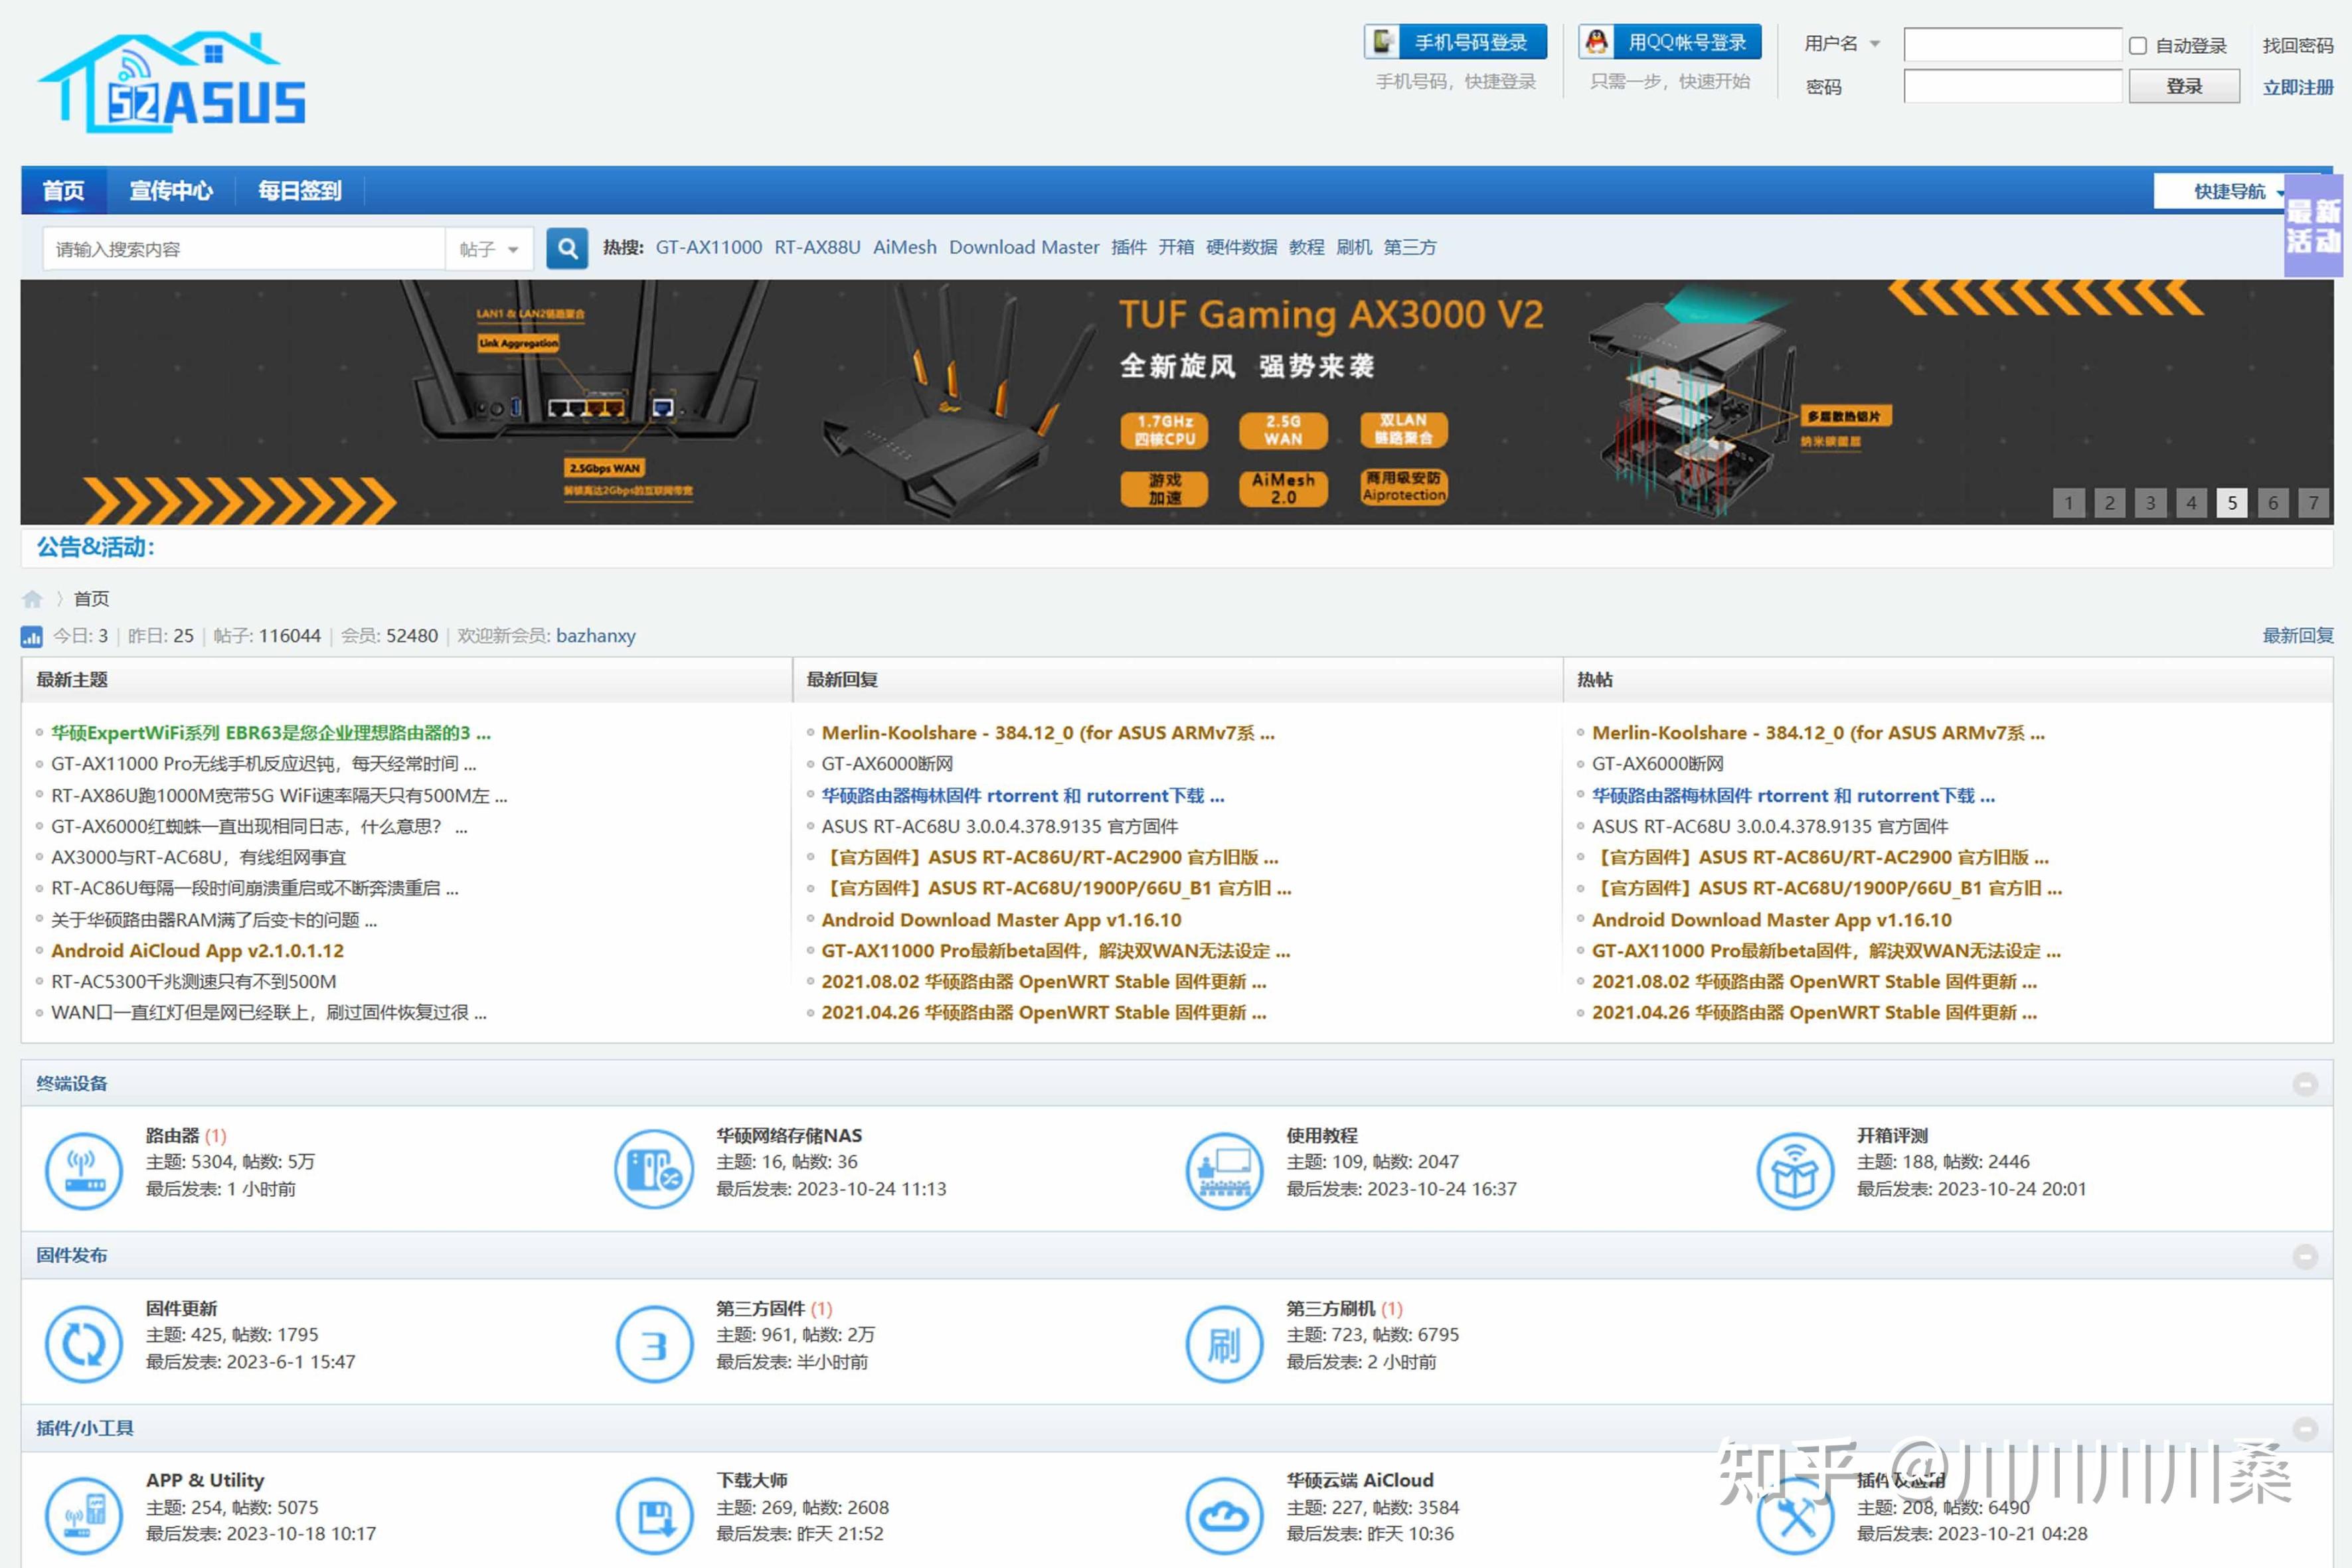
Task: Enable the auto login checkbox
Action: pos(2138,46)
